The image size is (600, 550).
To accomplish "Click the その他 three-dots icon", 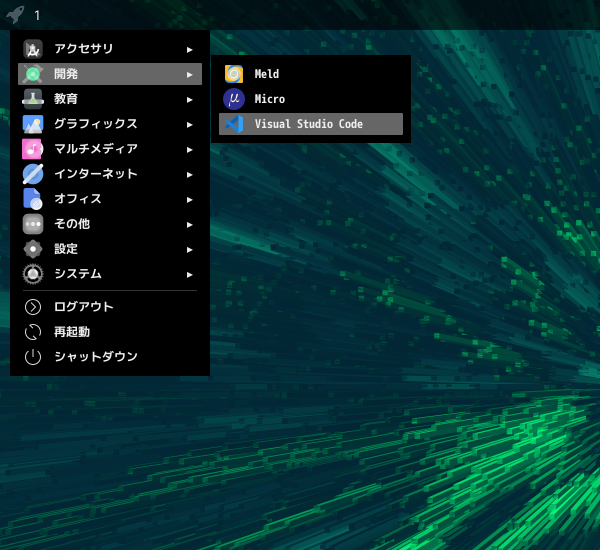I will click(33, 224).
